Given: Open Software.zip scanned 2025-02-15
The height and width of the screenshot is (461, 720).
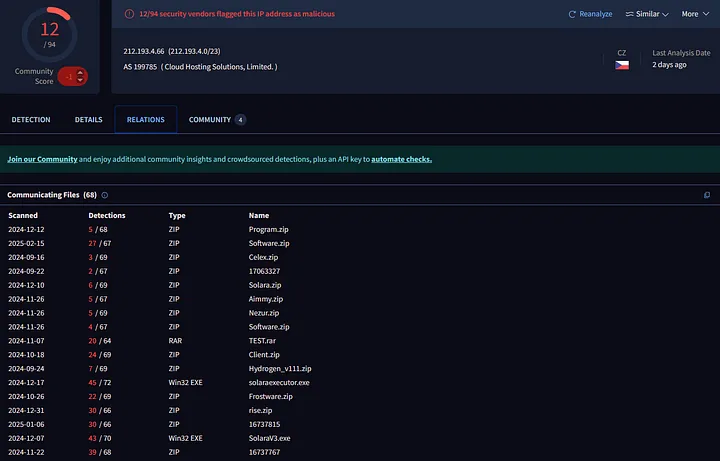Looking at the screenshot, I should tap(269, 243).
